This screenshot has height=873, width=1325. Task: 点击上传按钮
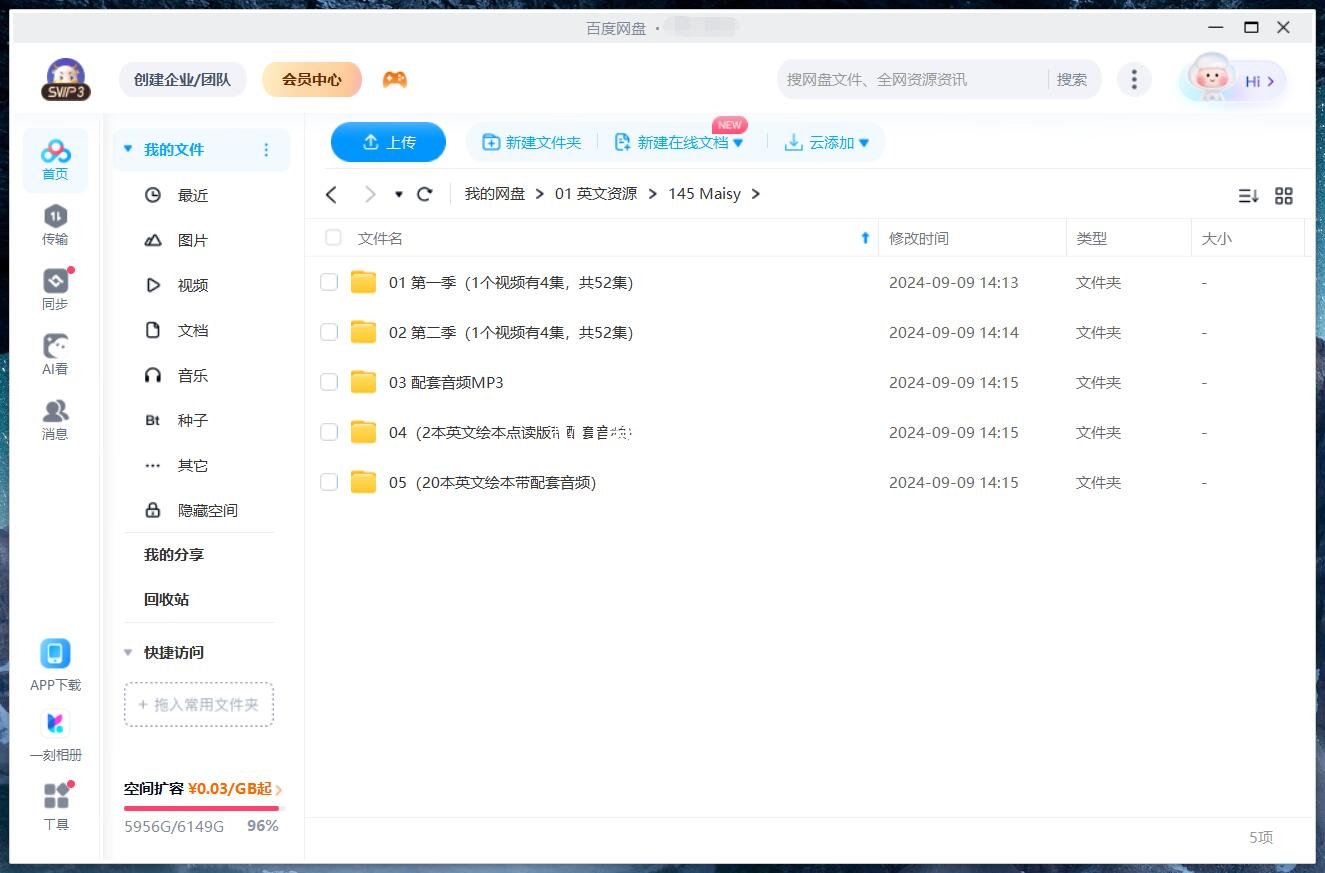(x=388, y=142)
